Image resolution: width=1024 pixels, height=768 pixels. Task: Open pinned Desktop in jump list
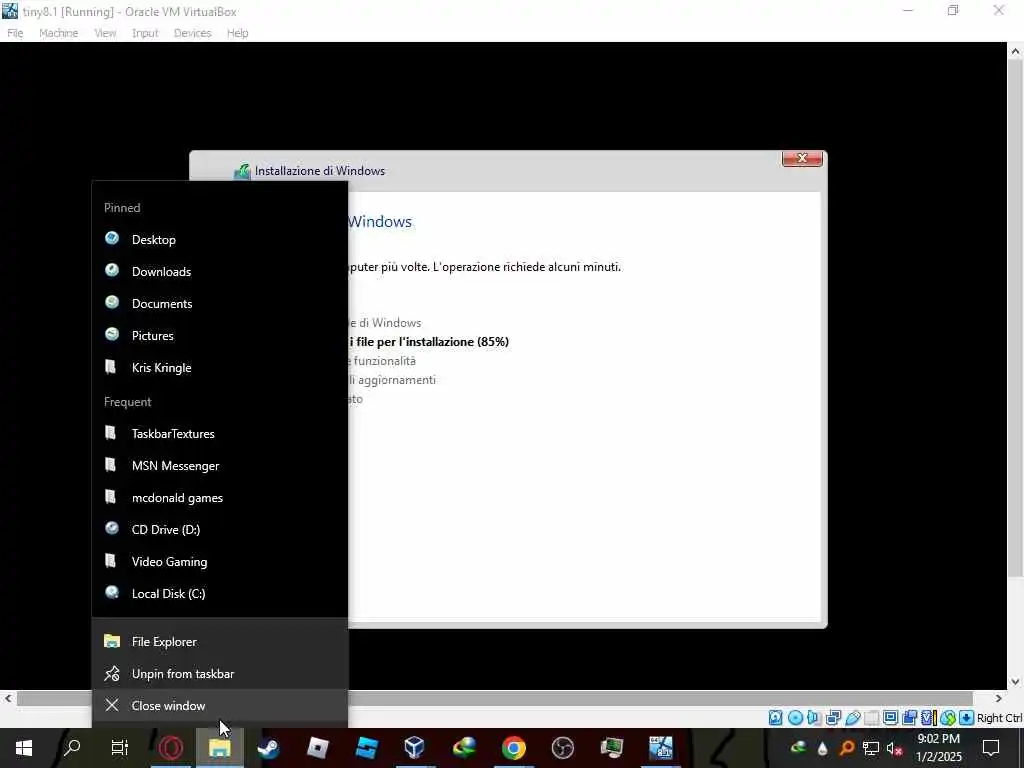(x=219, y=240)
